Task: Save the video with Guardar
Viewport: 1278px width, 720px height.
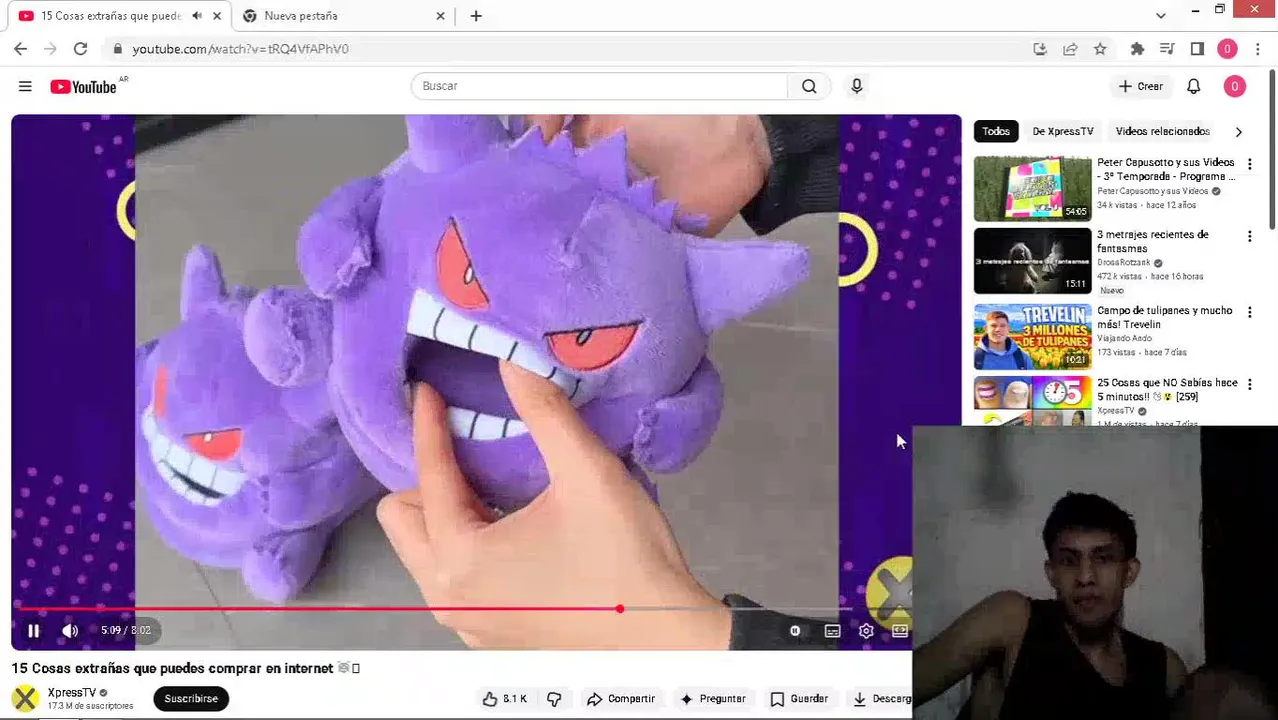Action: click(799, 699)
